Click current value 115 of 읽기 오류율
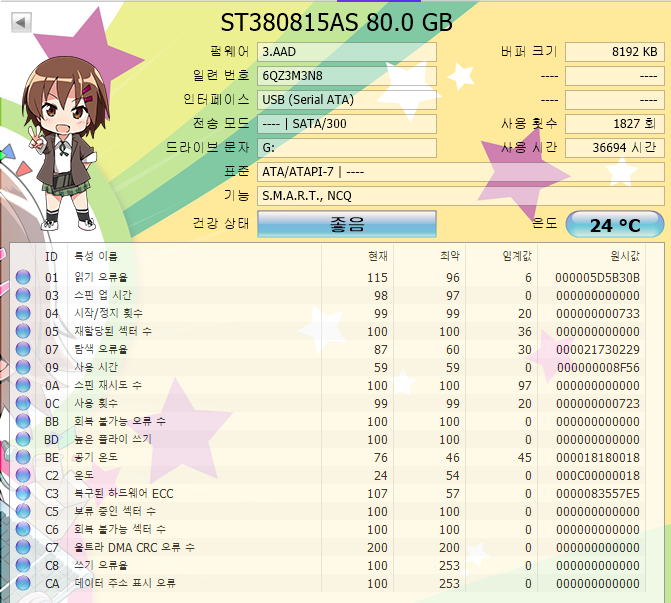This screenshot has height=603, width=671. click(x=377, y=277)
